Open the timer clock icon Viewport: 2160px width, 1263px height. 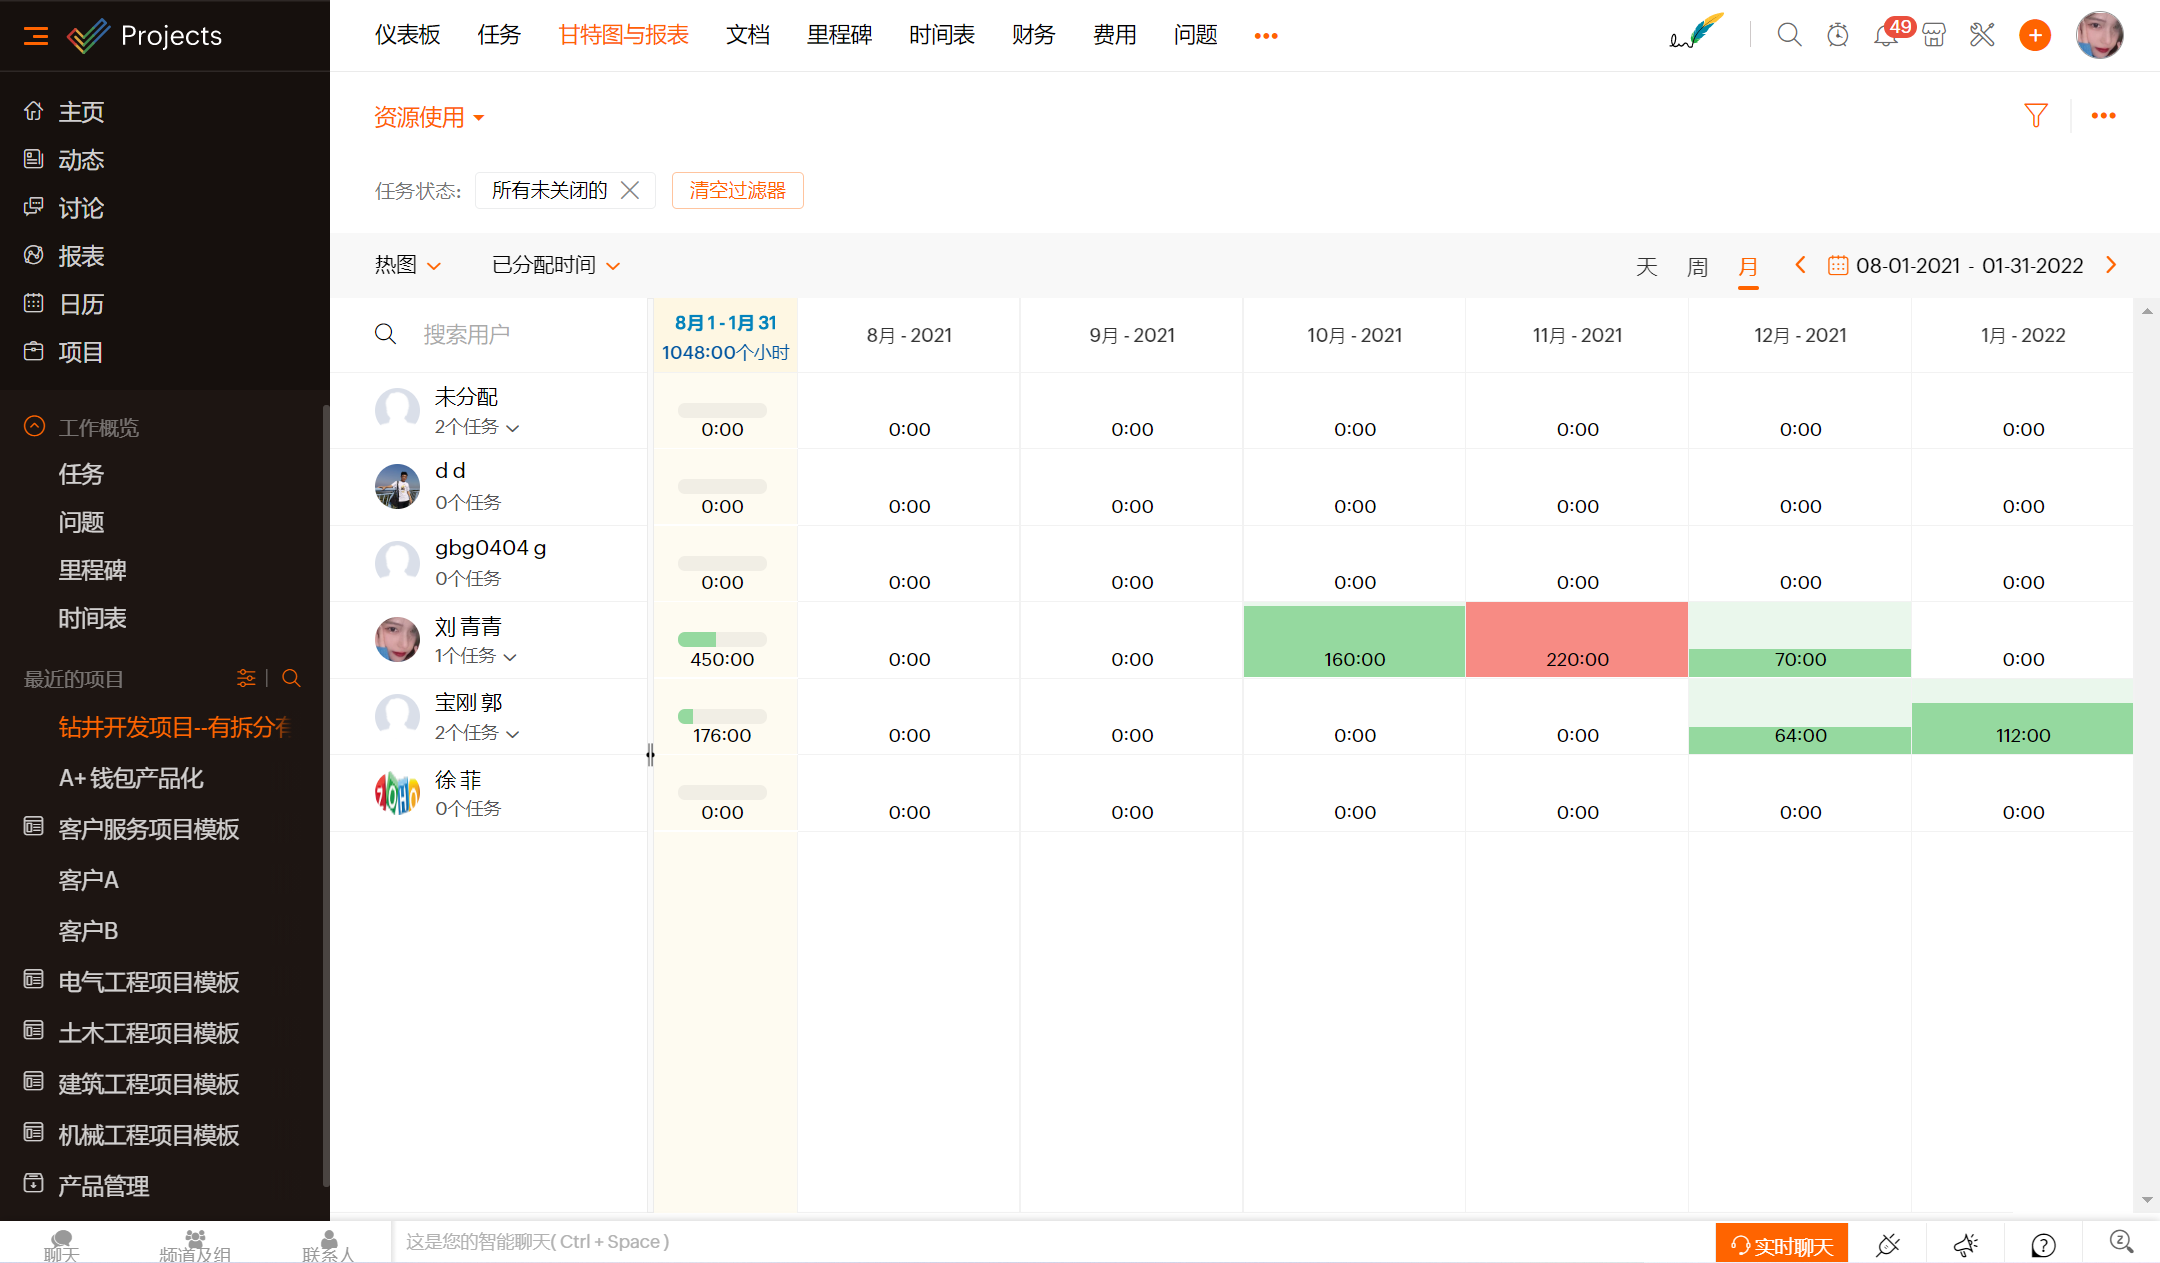pyautogui.click(x=1837, y=36)
